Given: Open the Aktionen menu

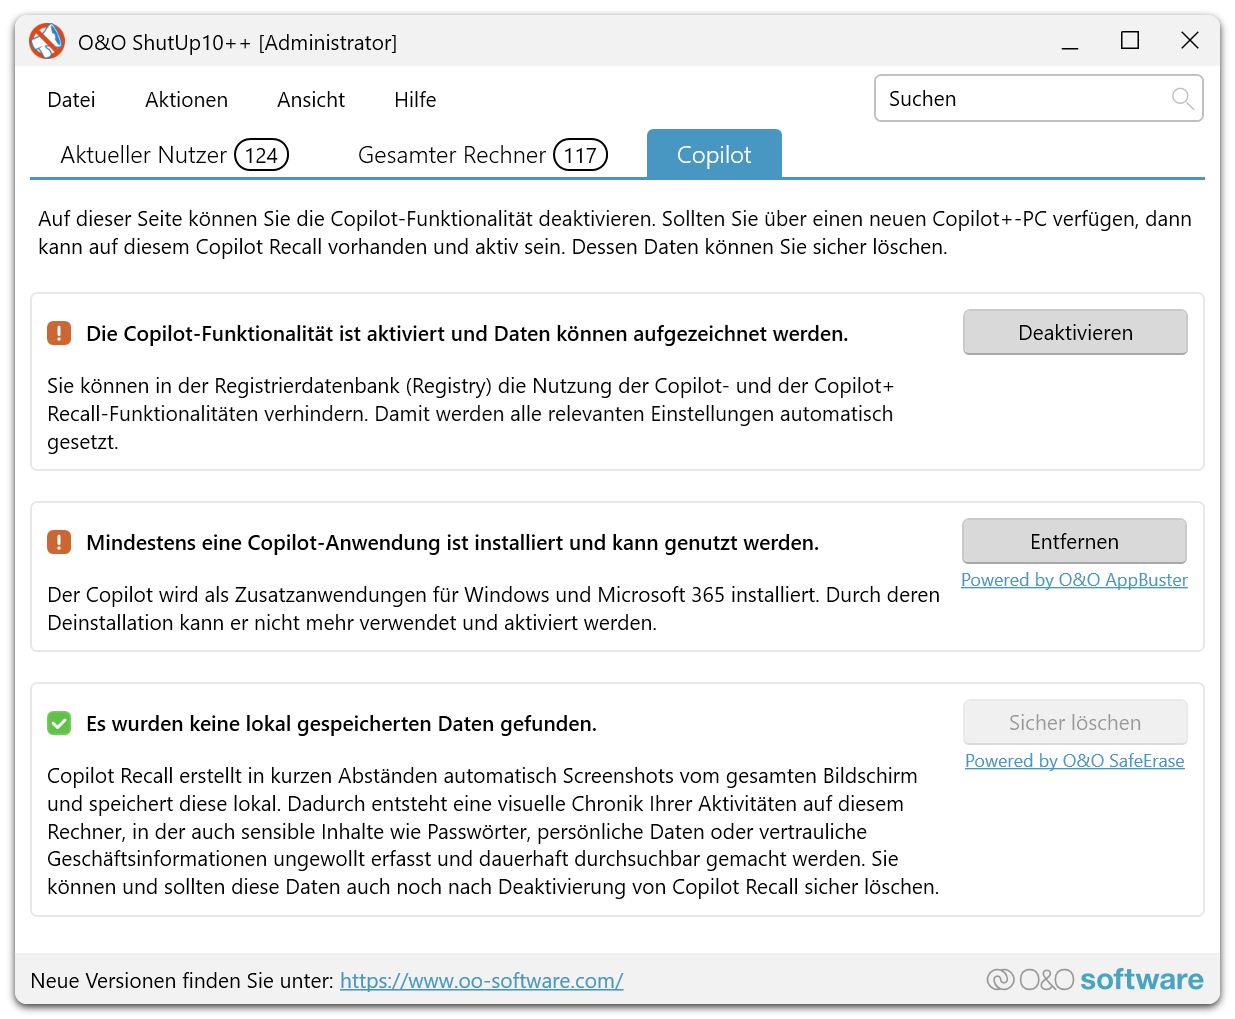Looking at the screenshot, I should click(x=186, y=100).
